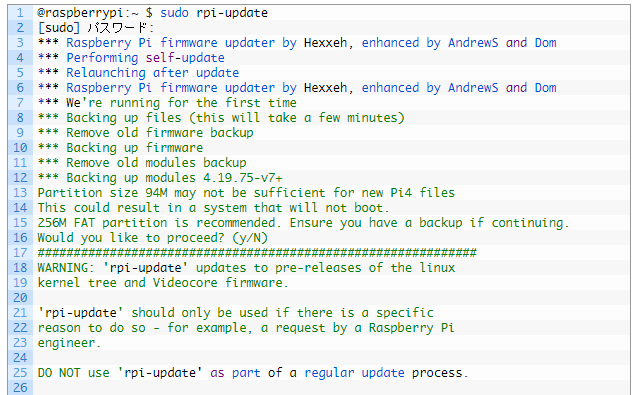Select 'Would you like to proceed? (y/N)' prompt
Viewport: 642px width, 395px height.
pyautogui.click(x=153, y=238)
